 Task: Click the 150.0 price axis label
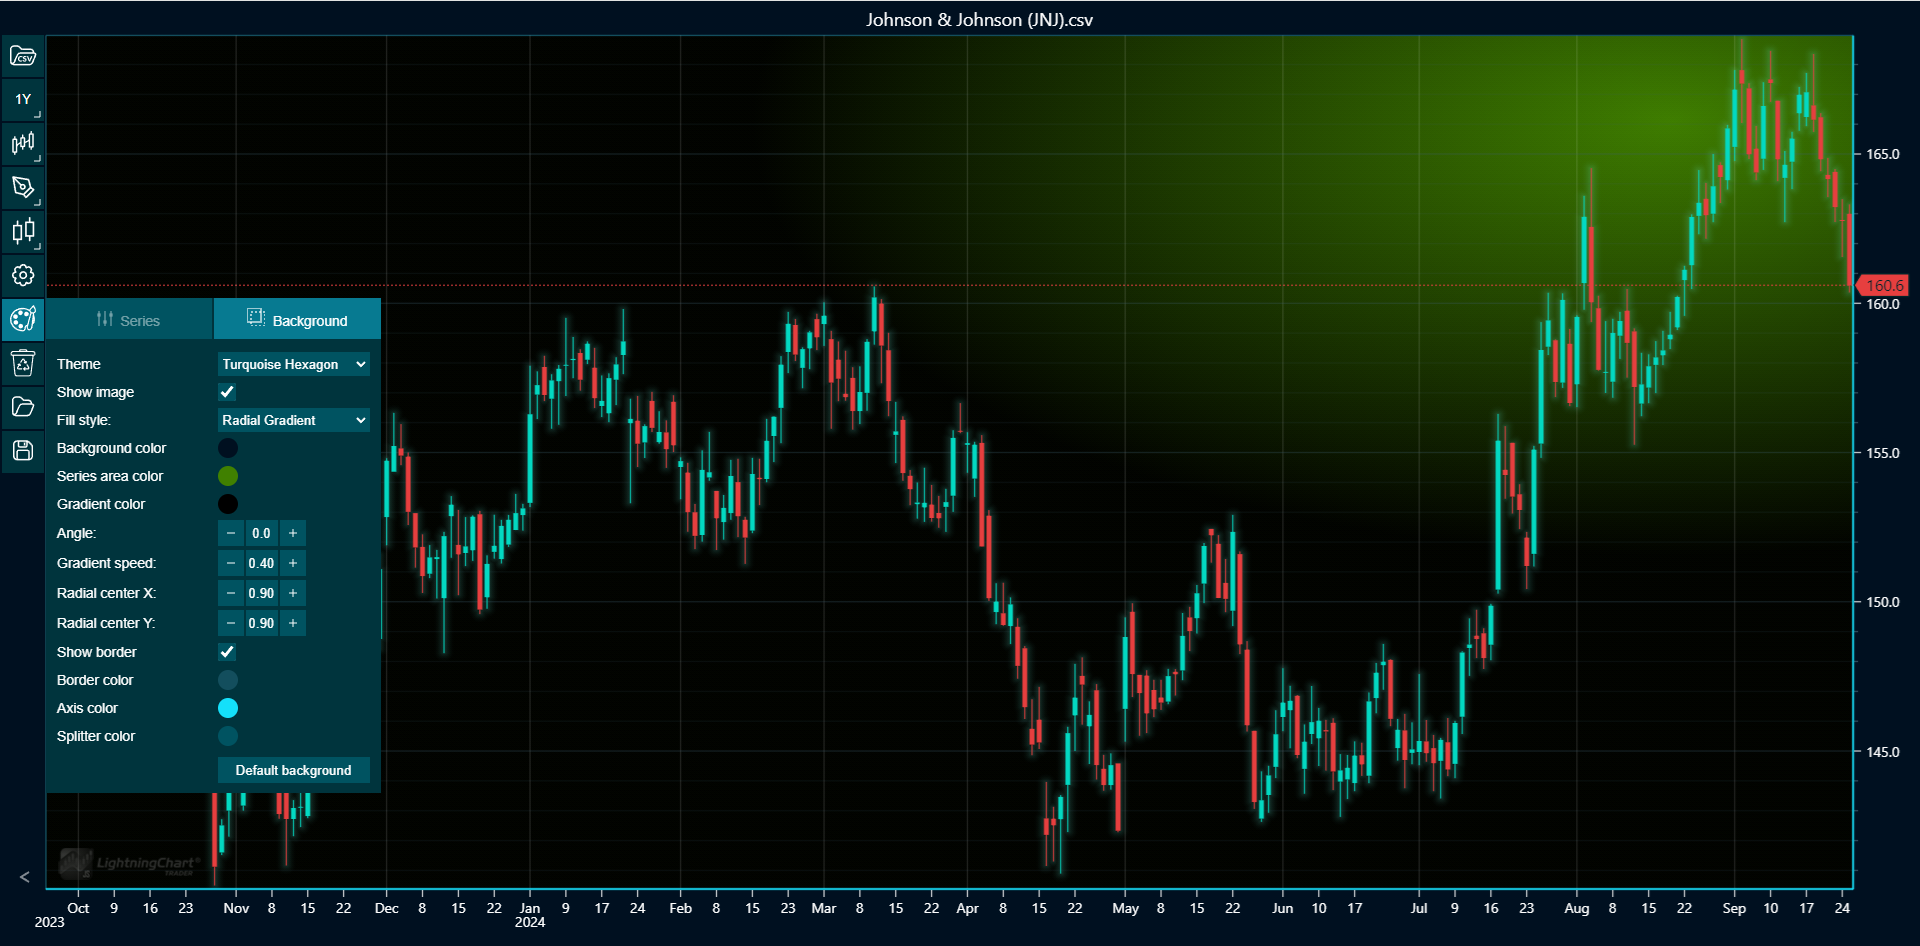(x=1883, y=602)
